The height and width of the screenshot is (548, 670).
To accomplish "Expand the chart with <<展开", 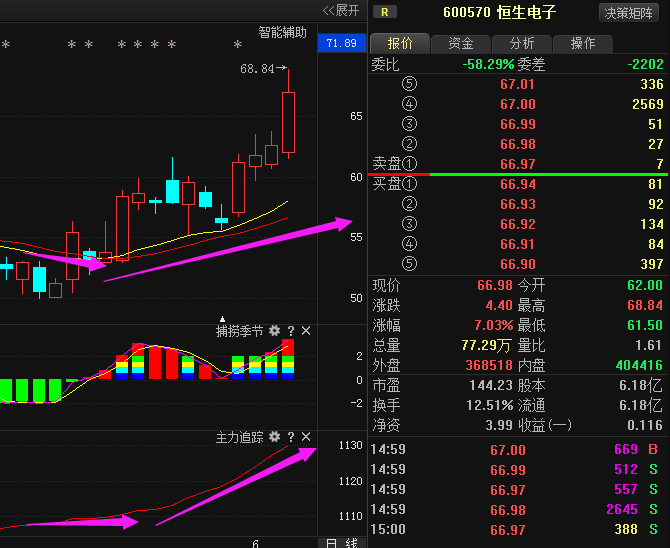I will pyautogui.click(x=340, y=10).
